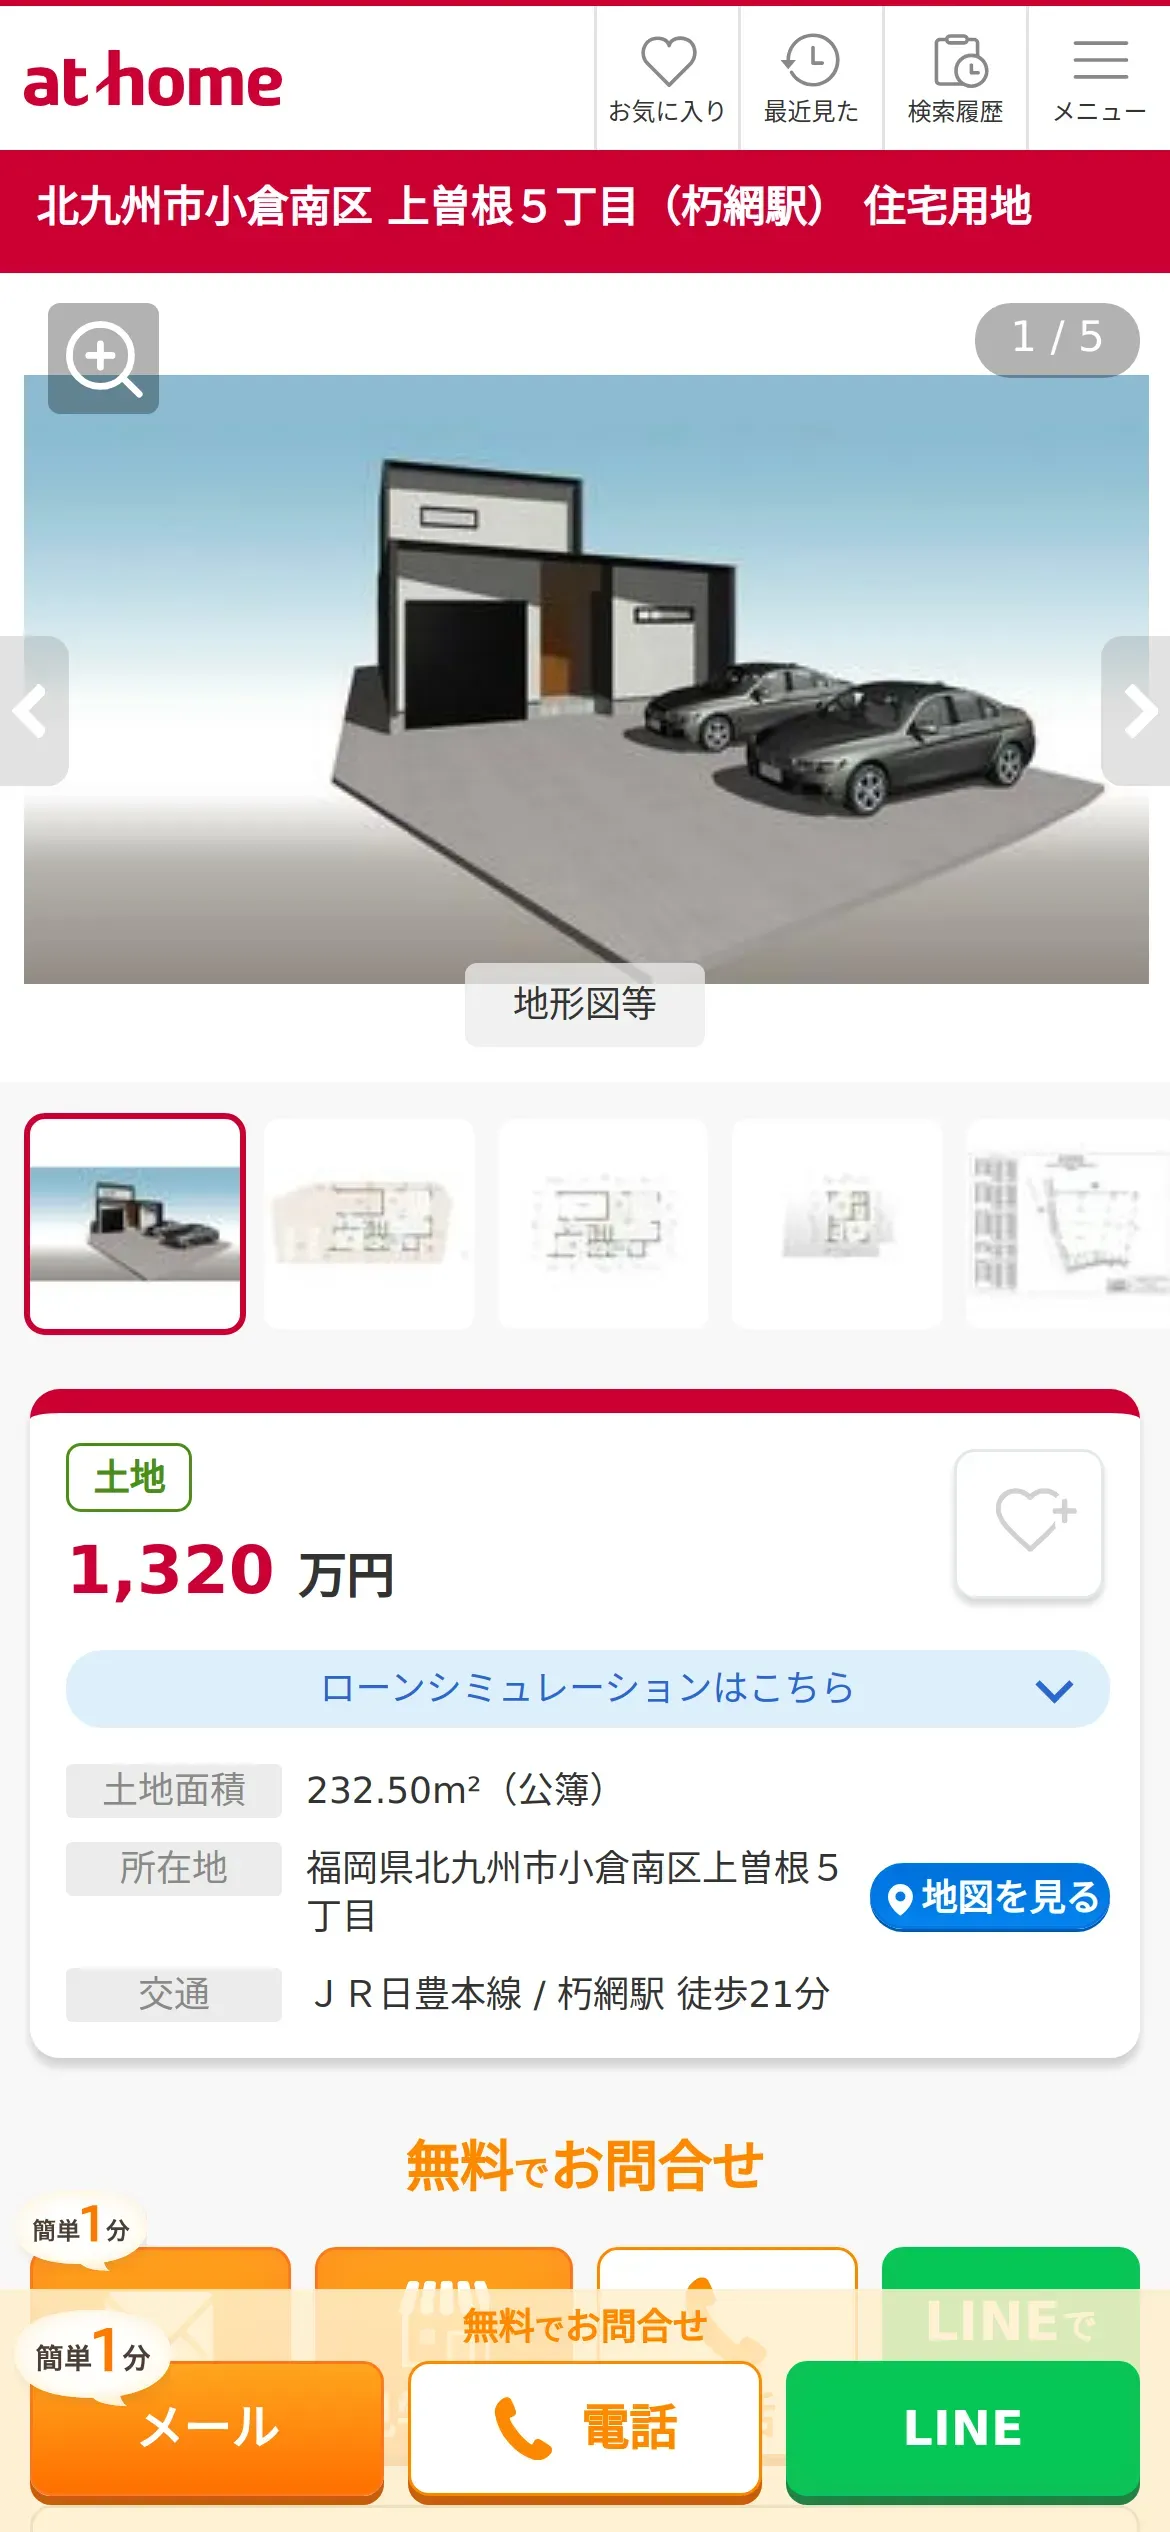Click the main house rendering image
This screenshot has height=2532, width=1170.
tap(586, 679)
